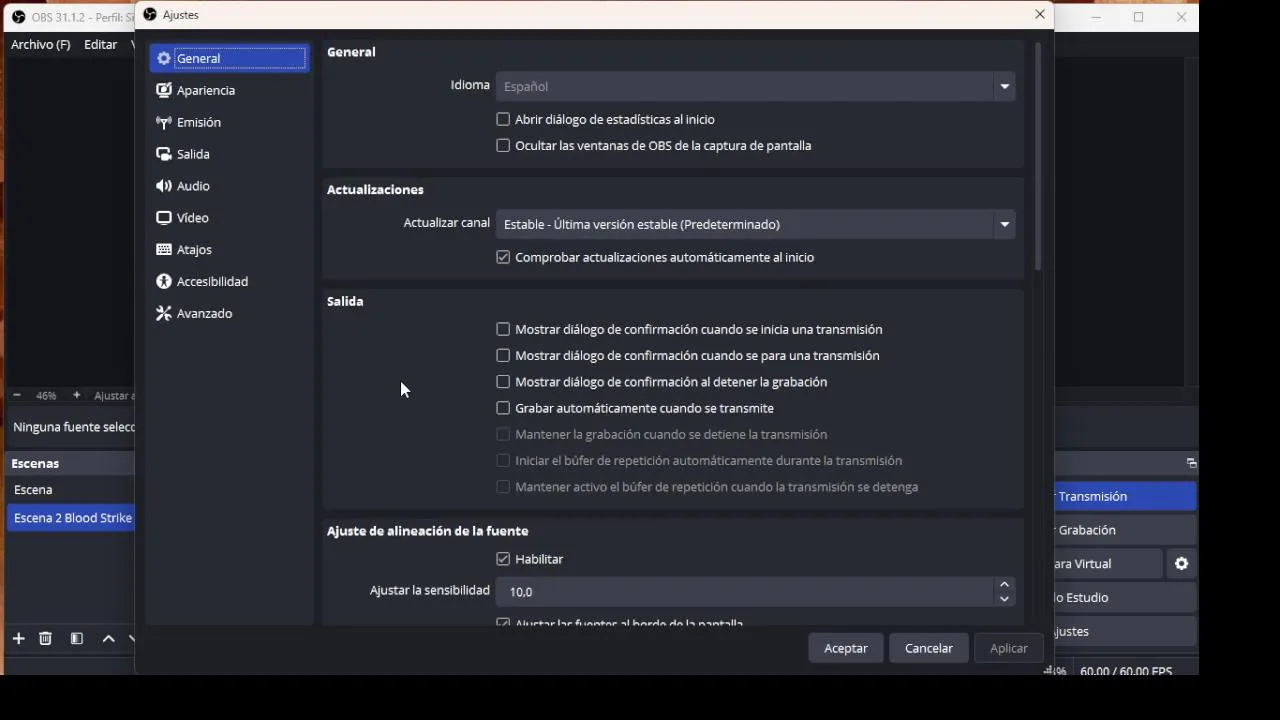Open scene filters icon in OBS
Image resolution: width=1280 pixels, height=720 pixels.
(x=77, y=638)
